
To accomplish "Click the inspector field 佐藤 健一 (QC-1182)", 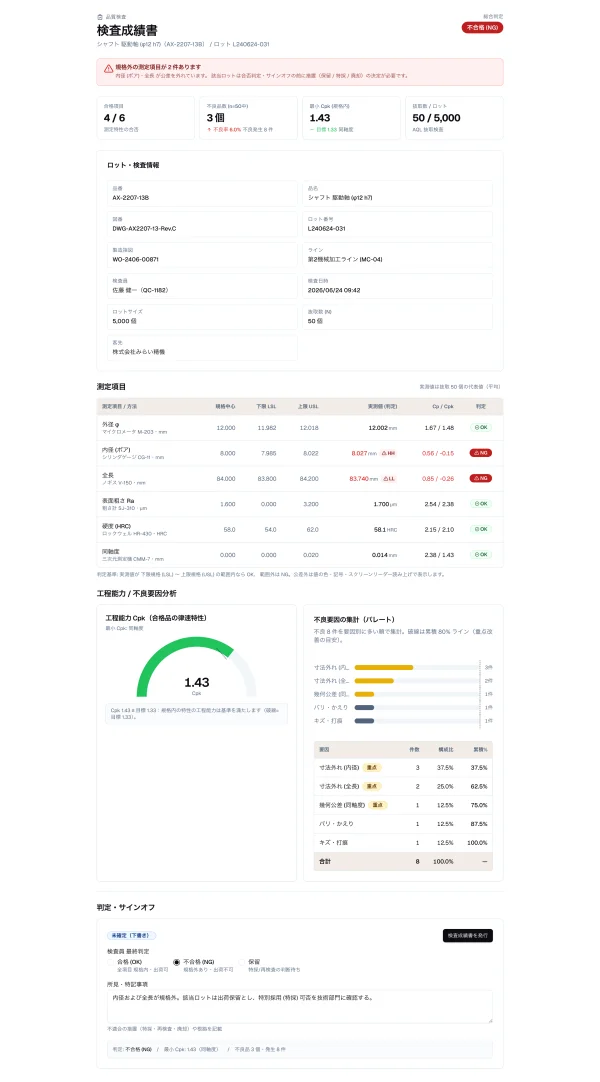I will pyautogui.click(x=201, y=286).
